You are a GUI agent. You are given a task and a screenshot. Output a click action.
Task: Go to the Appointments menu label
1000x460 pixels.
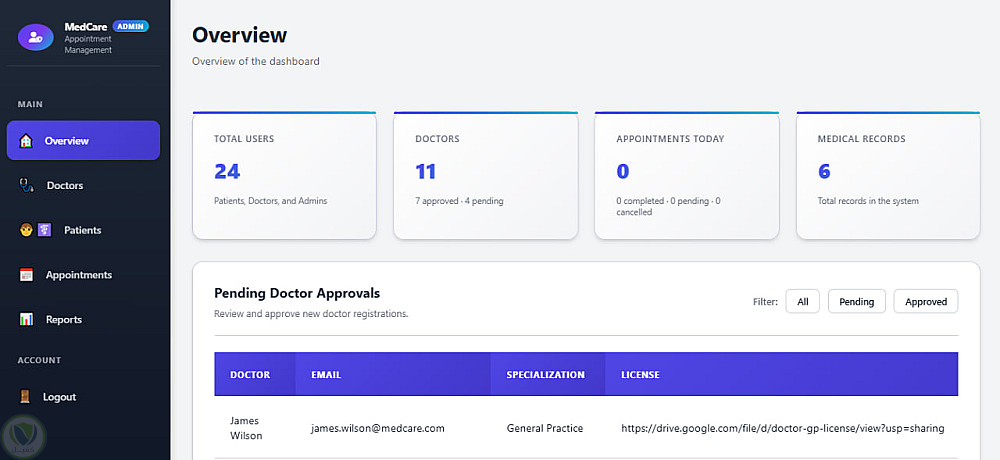tap(79, 275)
